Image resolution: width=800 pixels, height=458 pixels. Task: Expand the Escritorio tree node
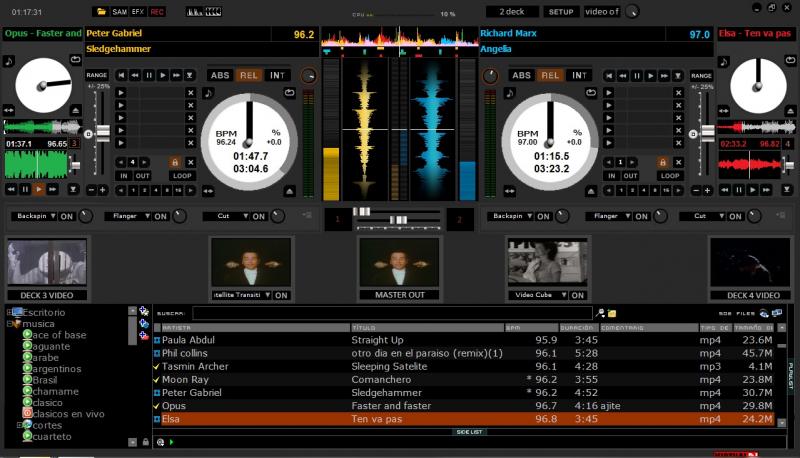(x=9, y=312)
